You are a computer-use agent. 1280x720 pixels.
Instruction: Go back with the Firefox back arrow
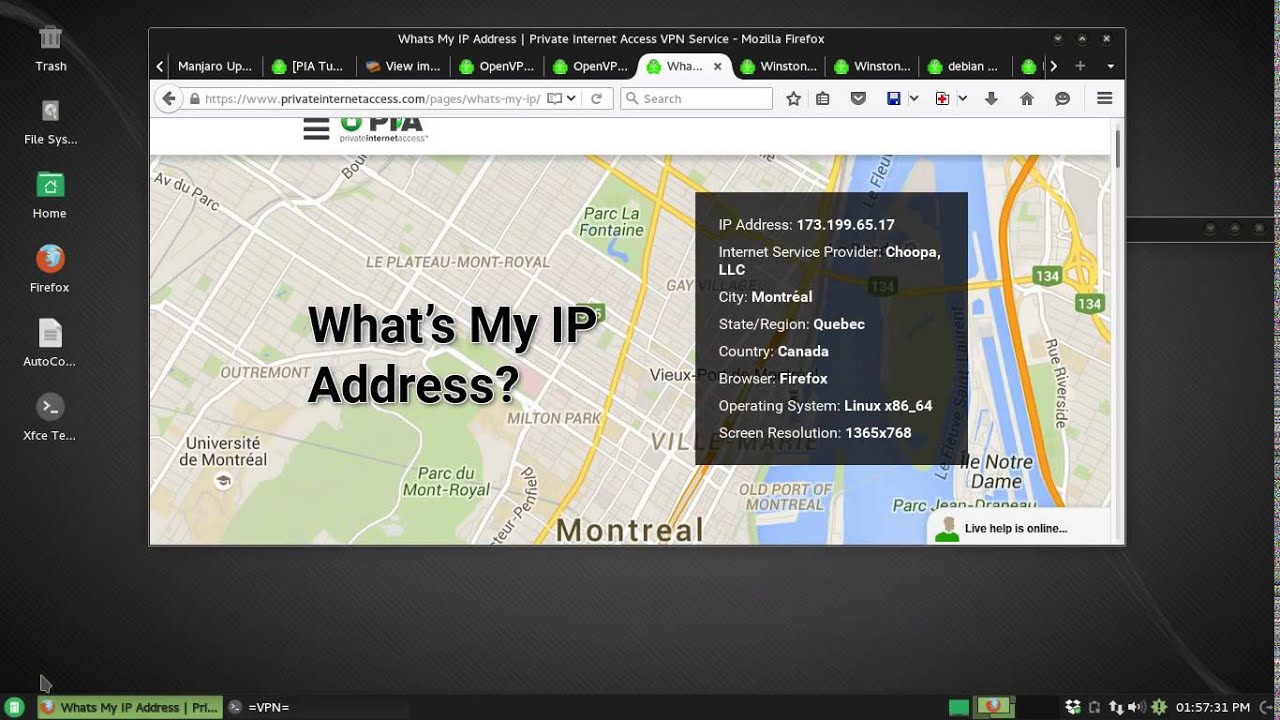[169, 98]
